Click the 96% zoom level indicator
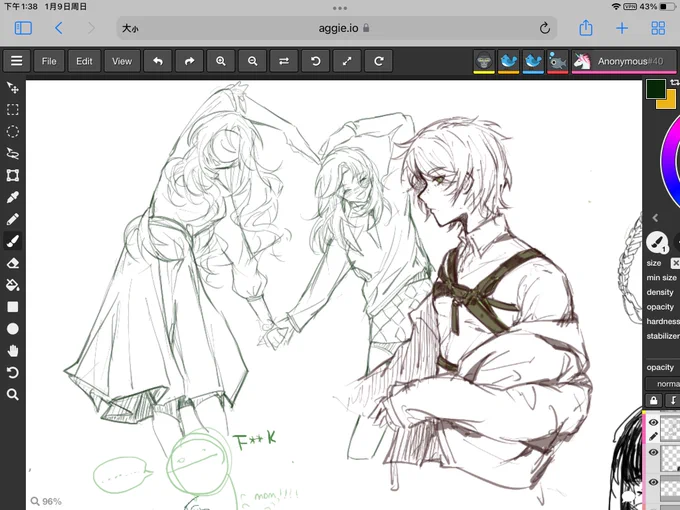Viewport: 680px width, 510px height. pos(46,502)
